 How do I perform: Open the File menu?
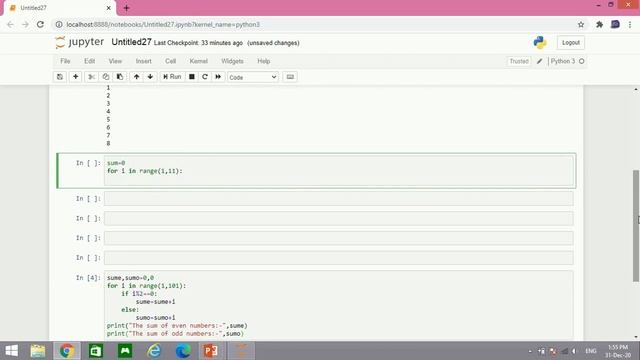65,61
